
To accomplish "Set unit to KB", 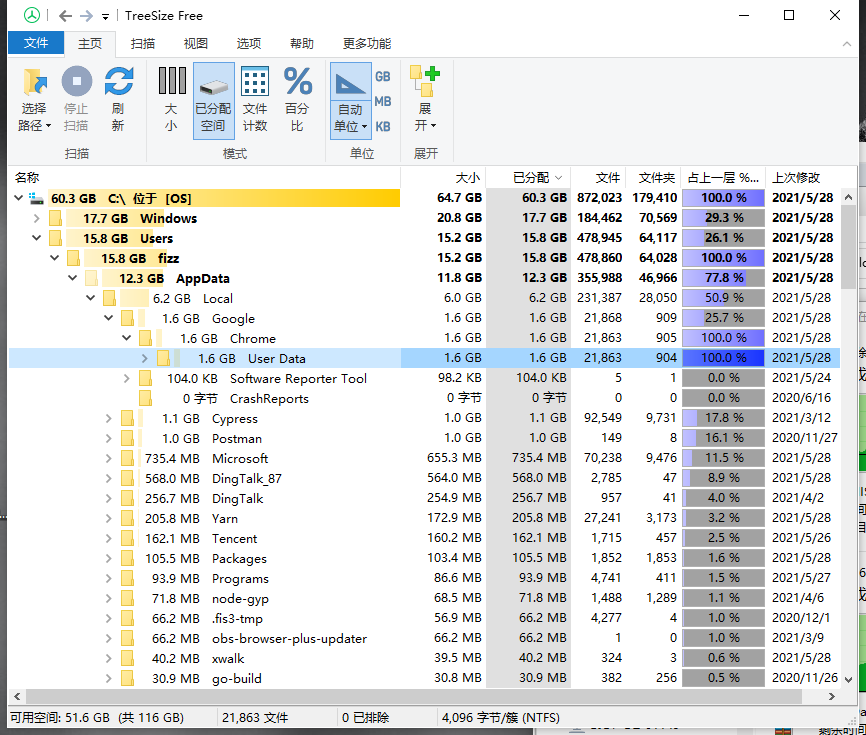I will 383,126.
